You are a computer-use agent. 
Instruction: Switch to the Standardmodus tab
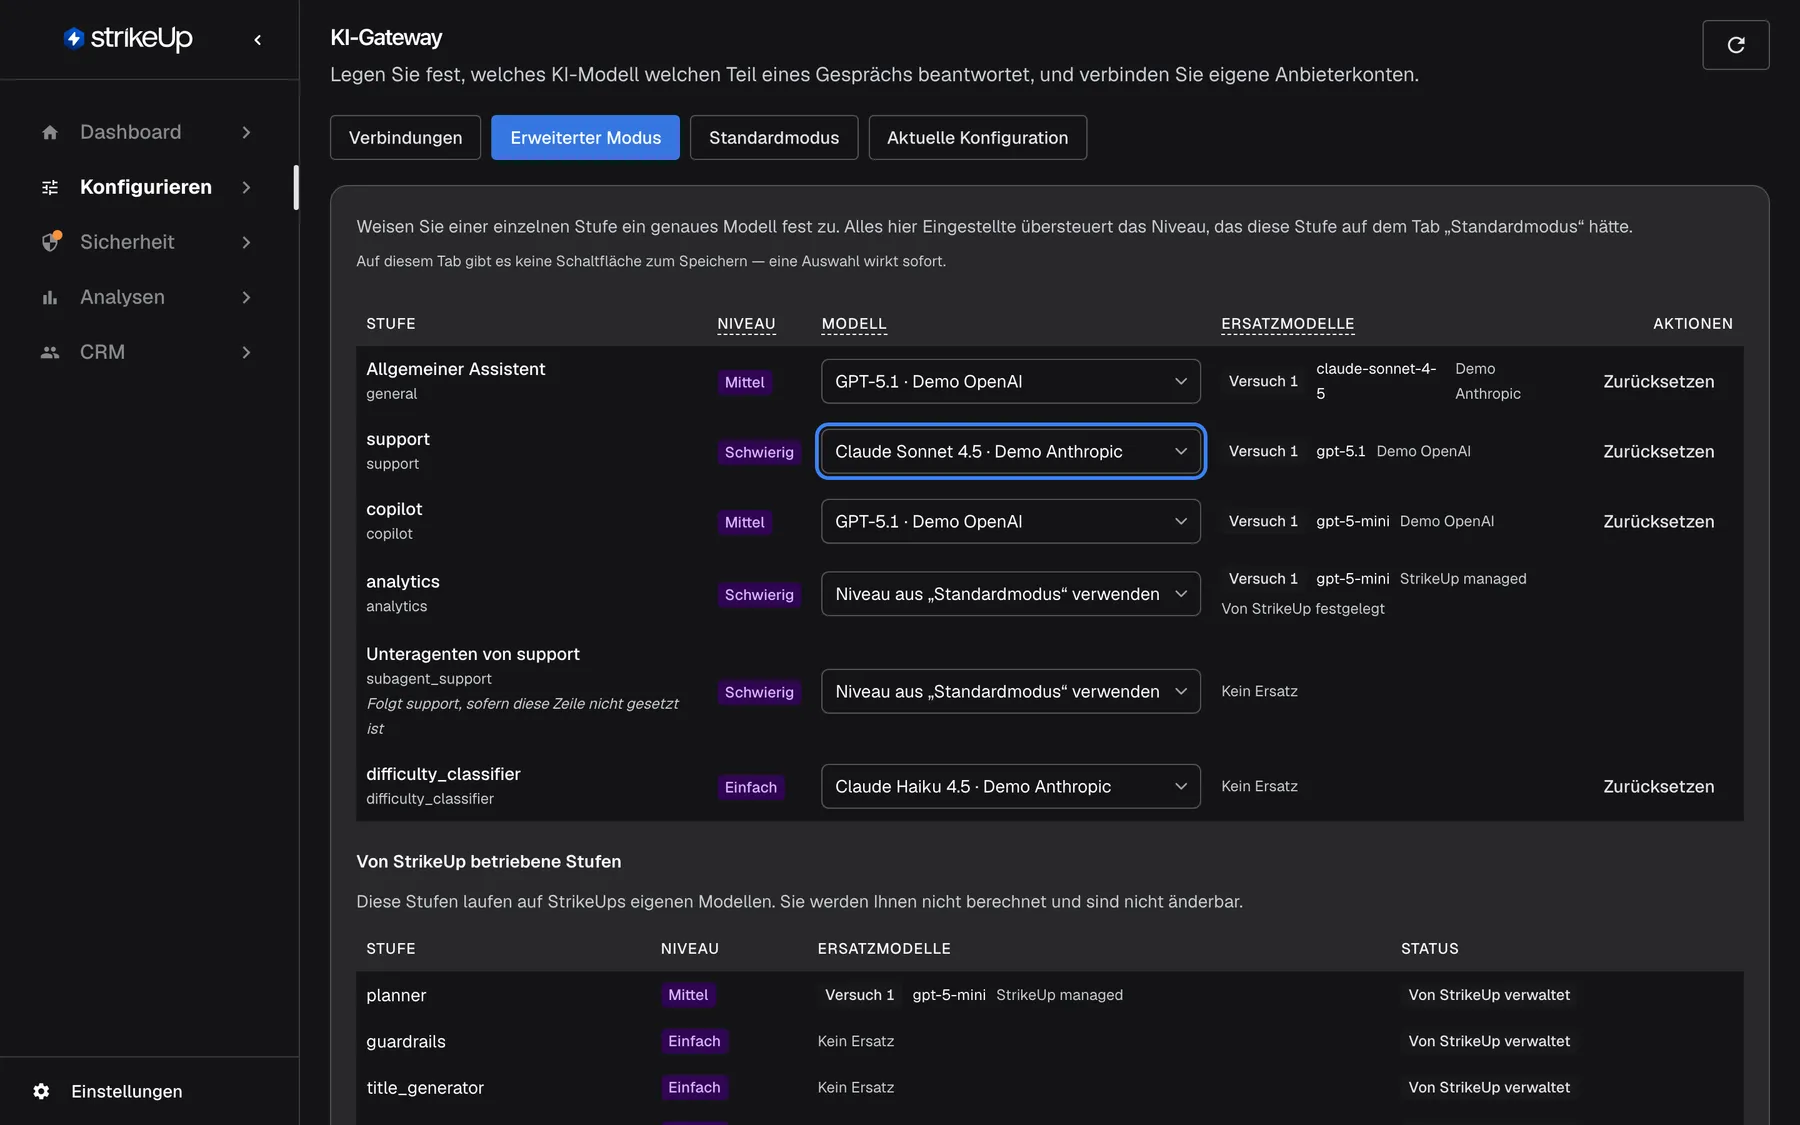(774, 137)
